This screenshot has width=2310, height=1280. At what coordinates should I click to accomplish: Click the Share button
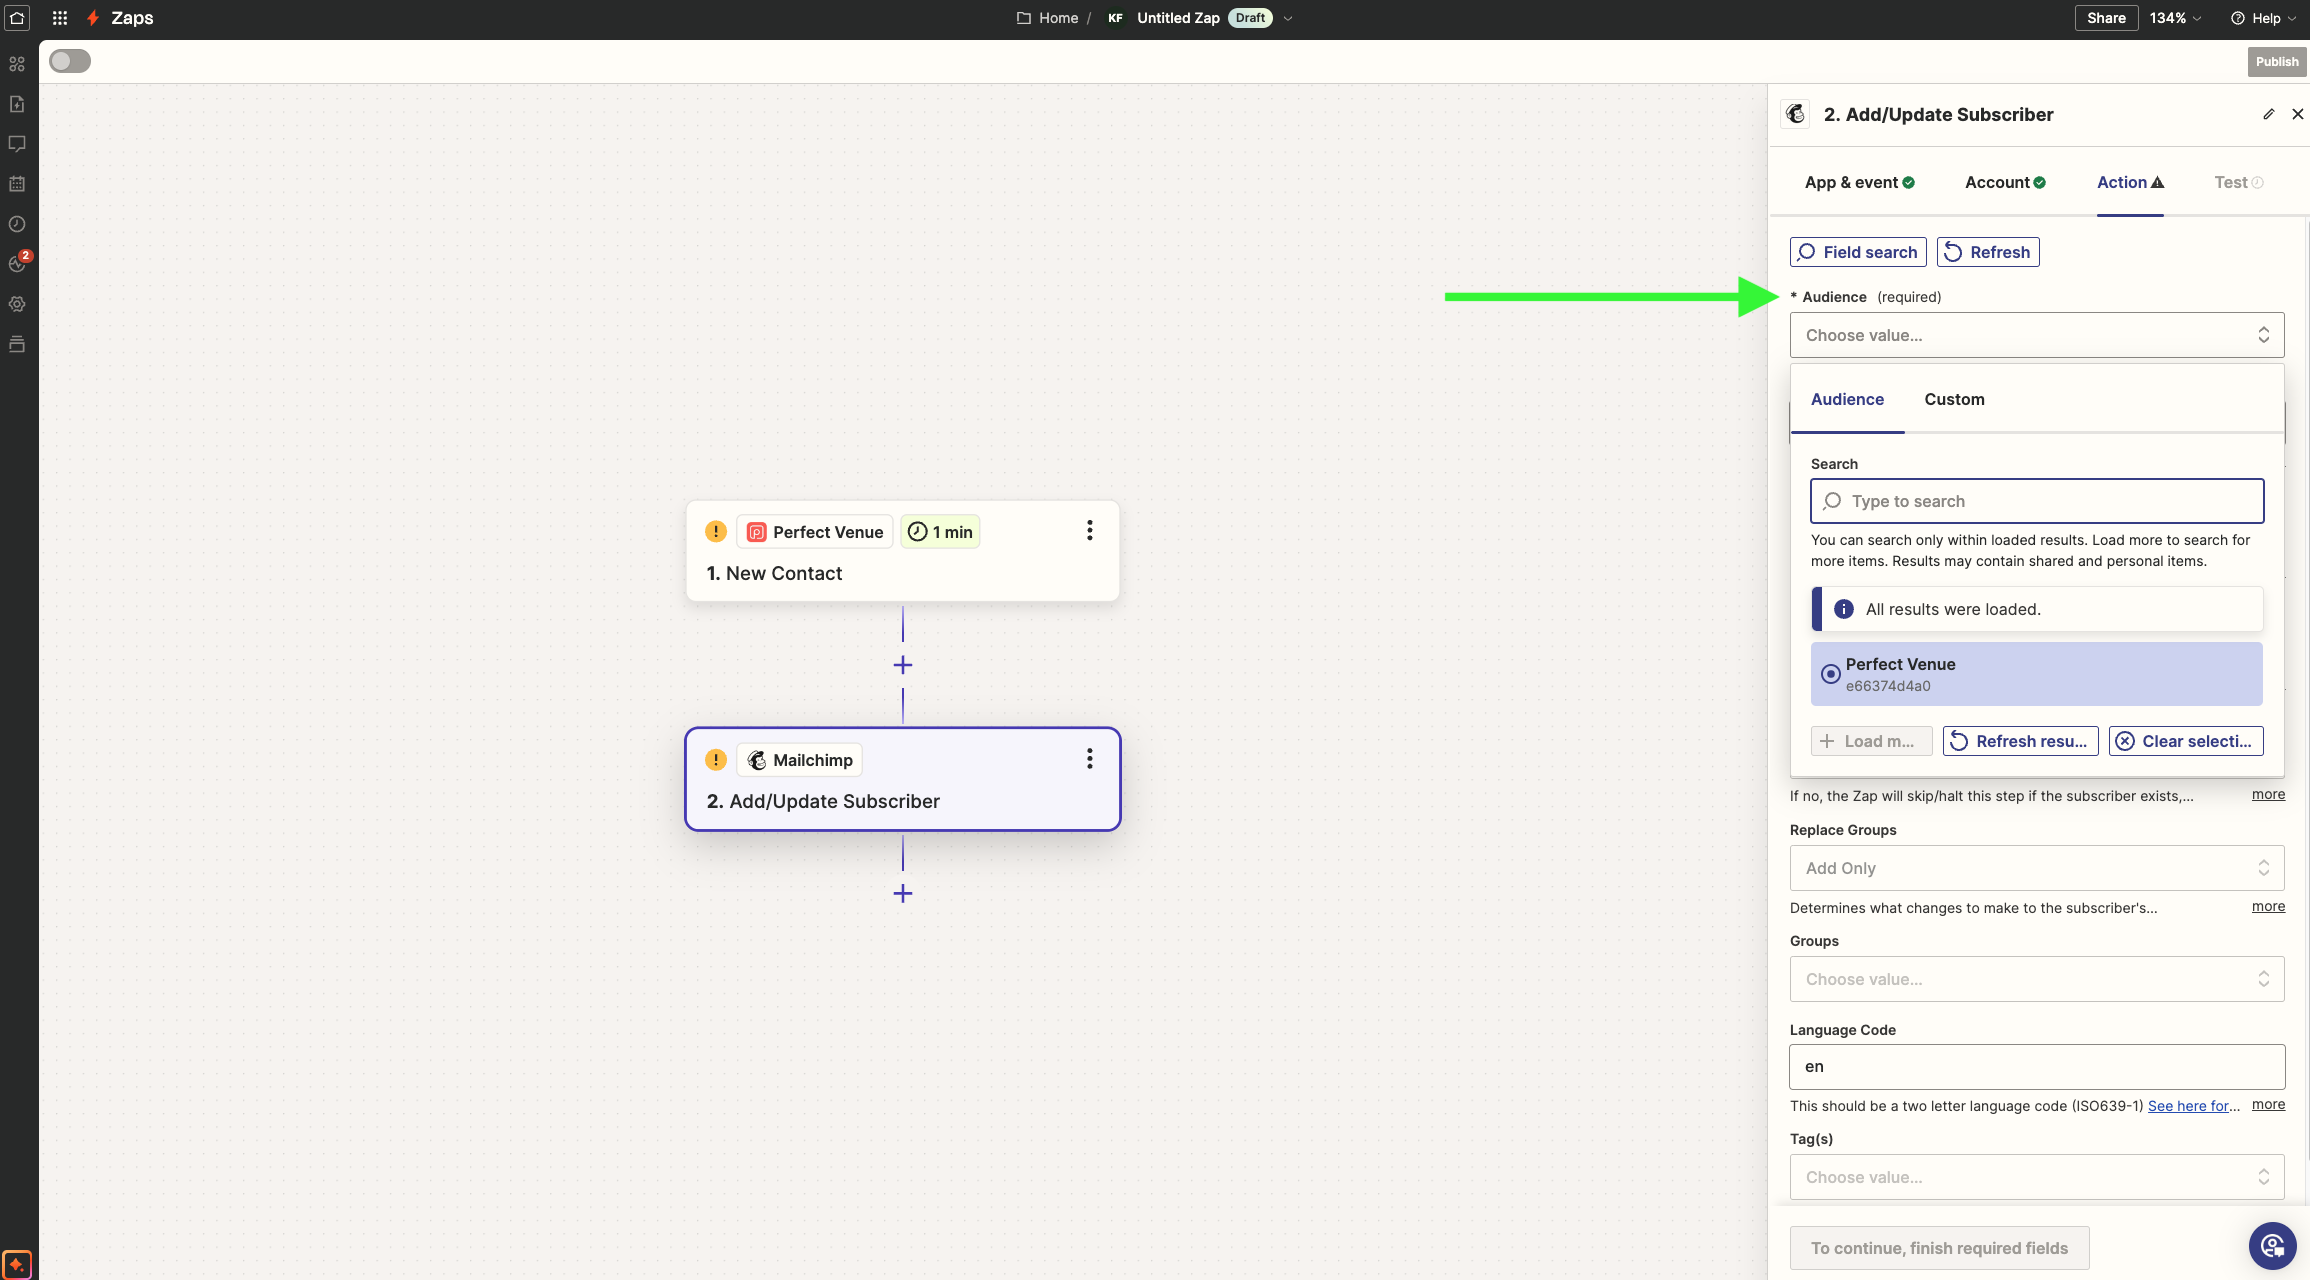(x=2106, y=18)
